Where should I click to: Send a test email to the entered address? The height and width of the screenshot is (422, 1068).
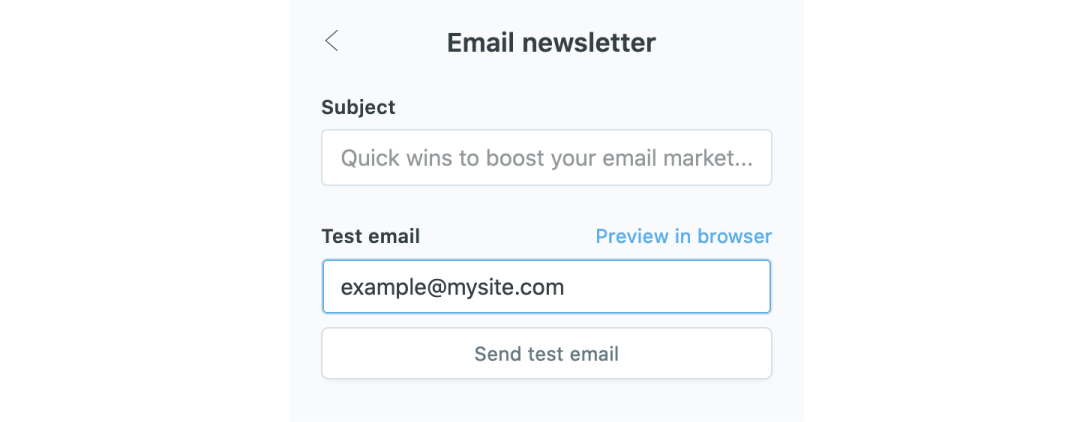(x=546, y=354)
